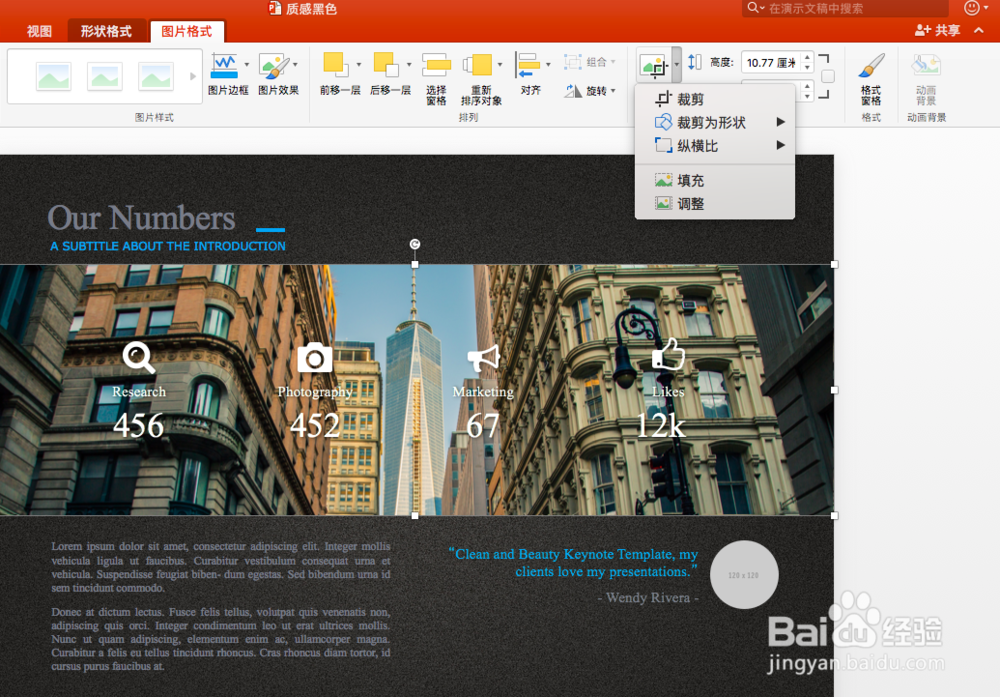Click the search magnifier icon
This screenshot has height=697, width=1000.
tap(753, 8)
